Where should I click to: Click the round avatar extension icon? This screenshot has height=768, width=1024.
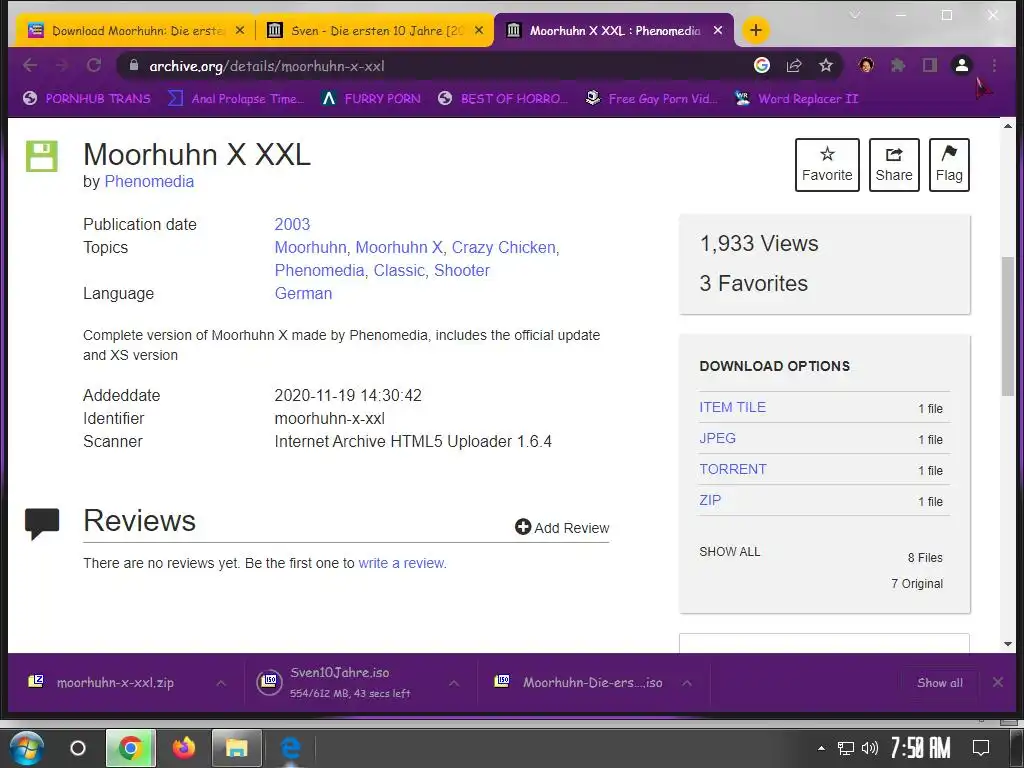click(x=866, y=65)
